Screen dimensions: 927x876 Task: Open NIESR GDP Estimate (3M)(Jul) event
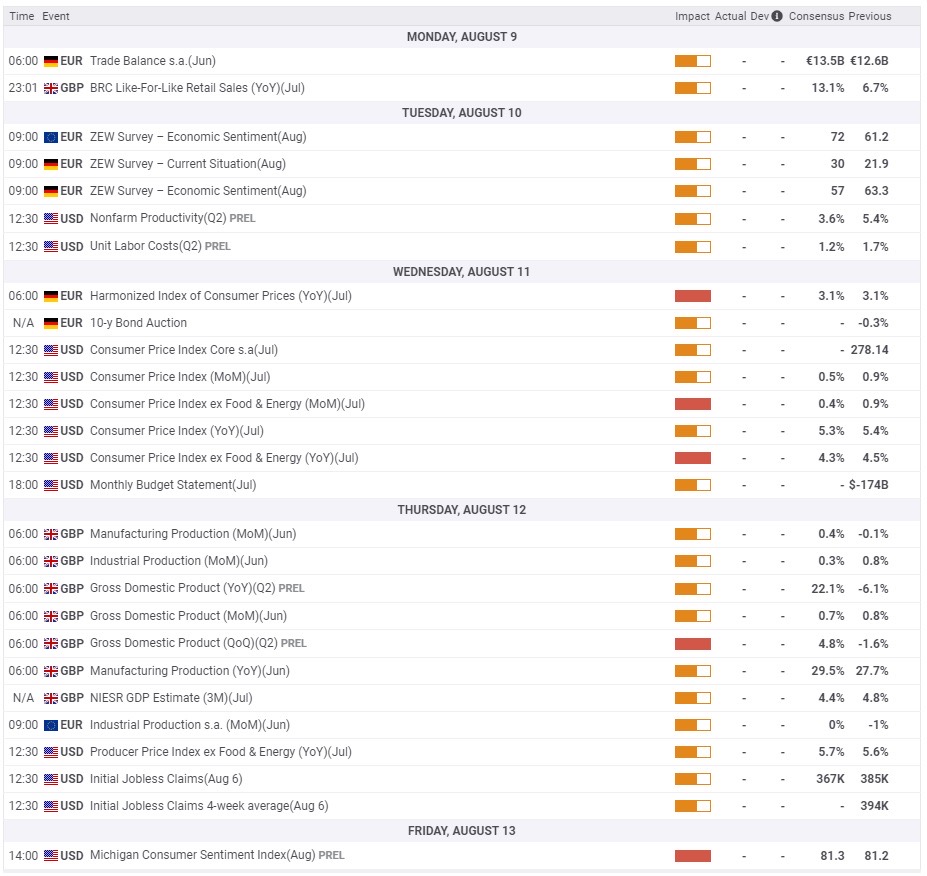pyautogui.click(x=171, y=697)
